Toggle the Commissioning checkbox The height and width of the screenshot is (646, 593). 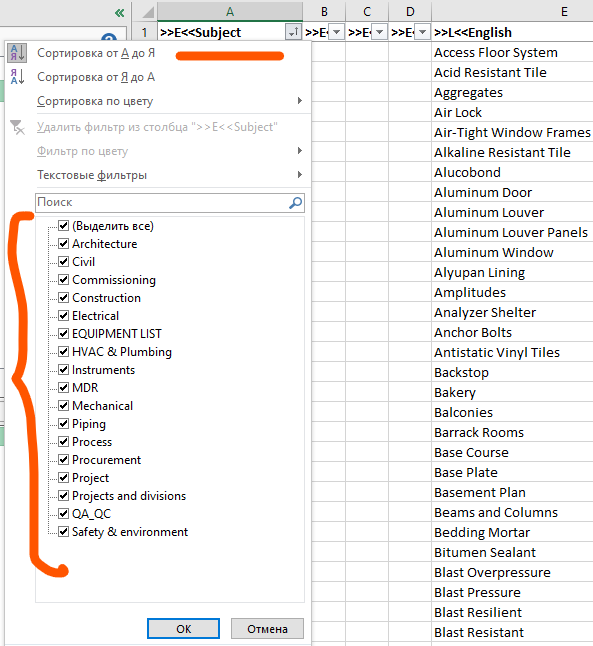[x=63, y=279]
